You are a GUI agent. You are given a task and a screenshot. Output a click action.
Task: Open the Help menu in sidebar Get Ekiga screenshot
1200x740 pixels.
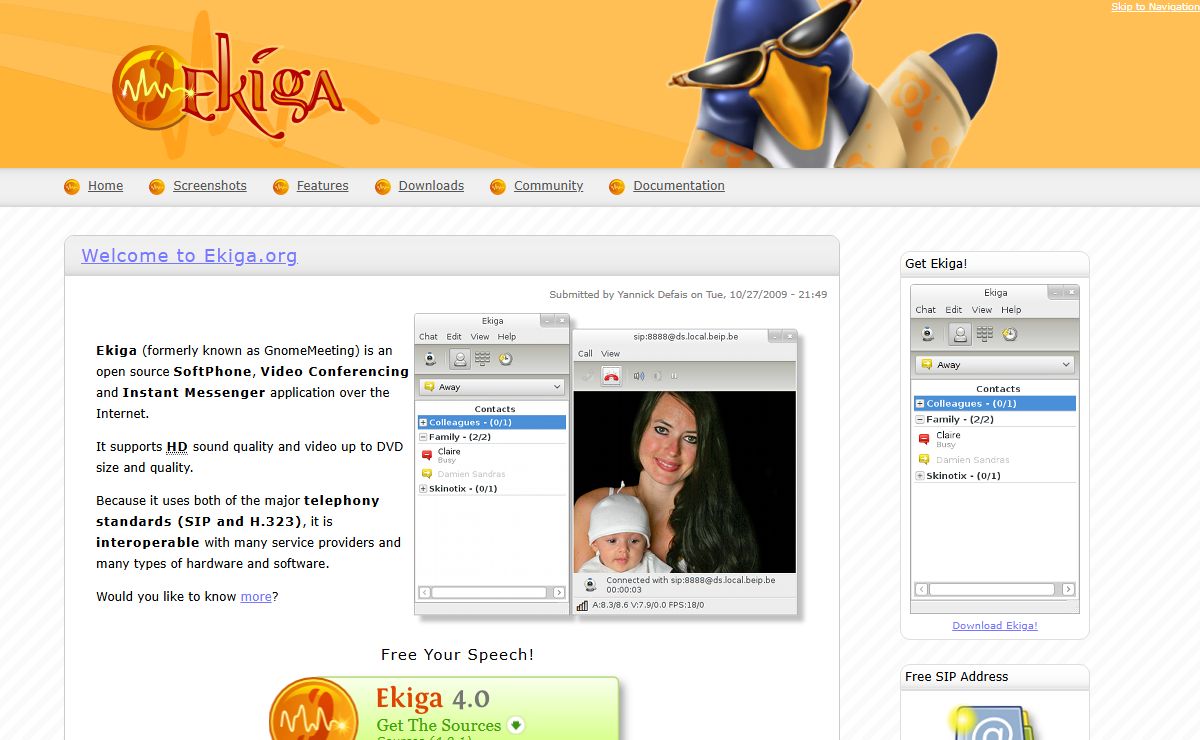point(1011,310)
